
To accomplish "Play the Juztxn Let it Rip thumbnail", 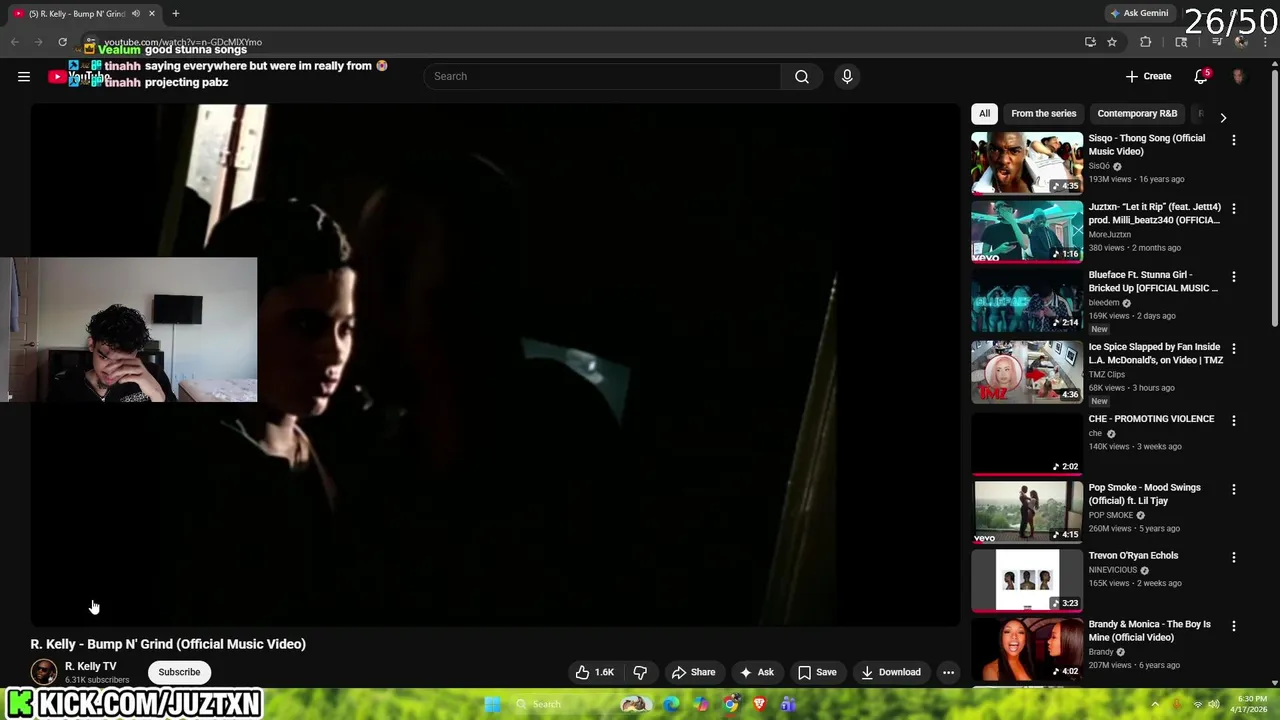I will tap(1027, 231).
